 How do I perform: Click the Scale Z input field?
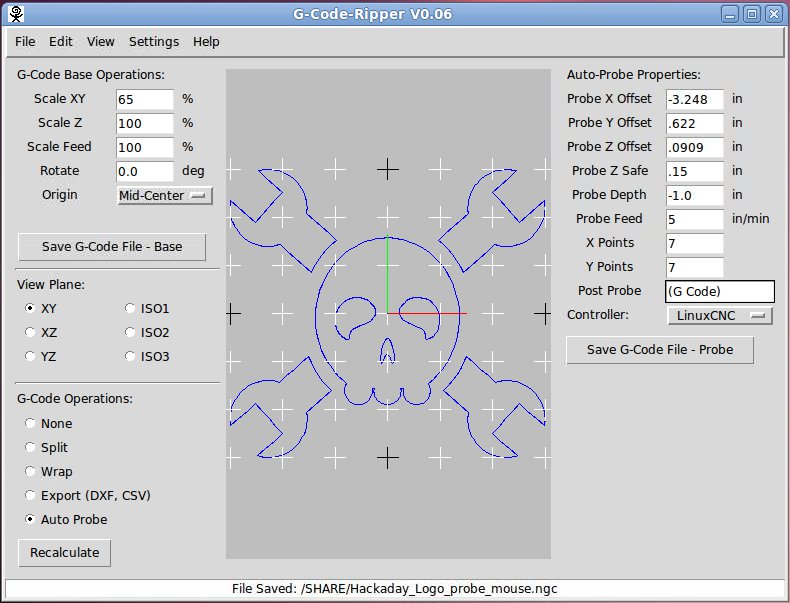(x=145, y=123)
